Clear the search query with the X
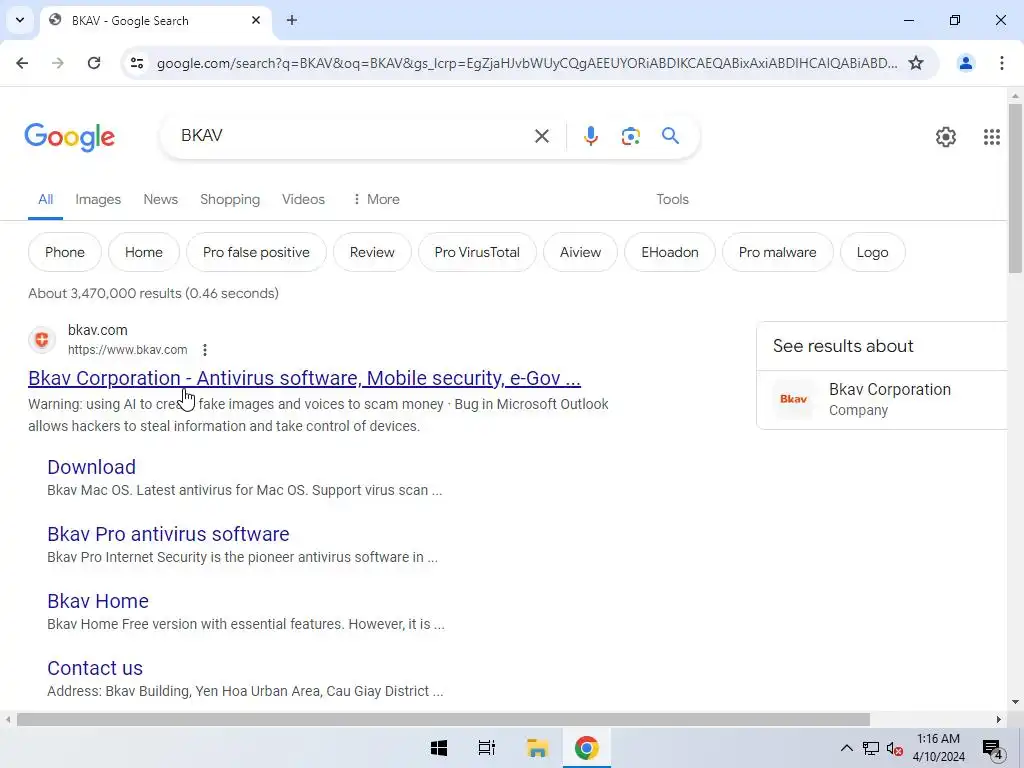 [x=542, y=136]
